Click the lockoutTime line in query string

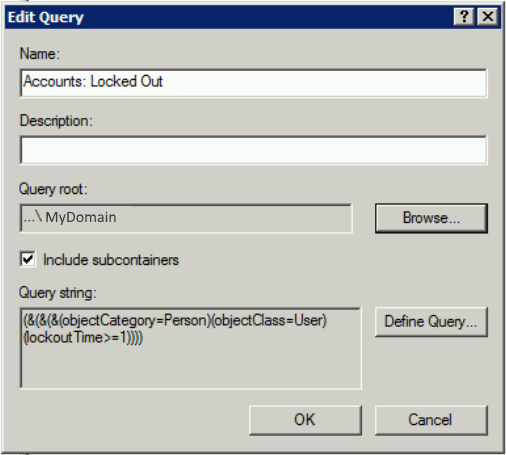click(x=83, y=337)
